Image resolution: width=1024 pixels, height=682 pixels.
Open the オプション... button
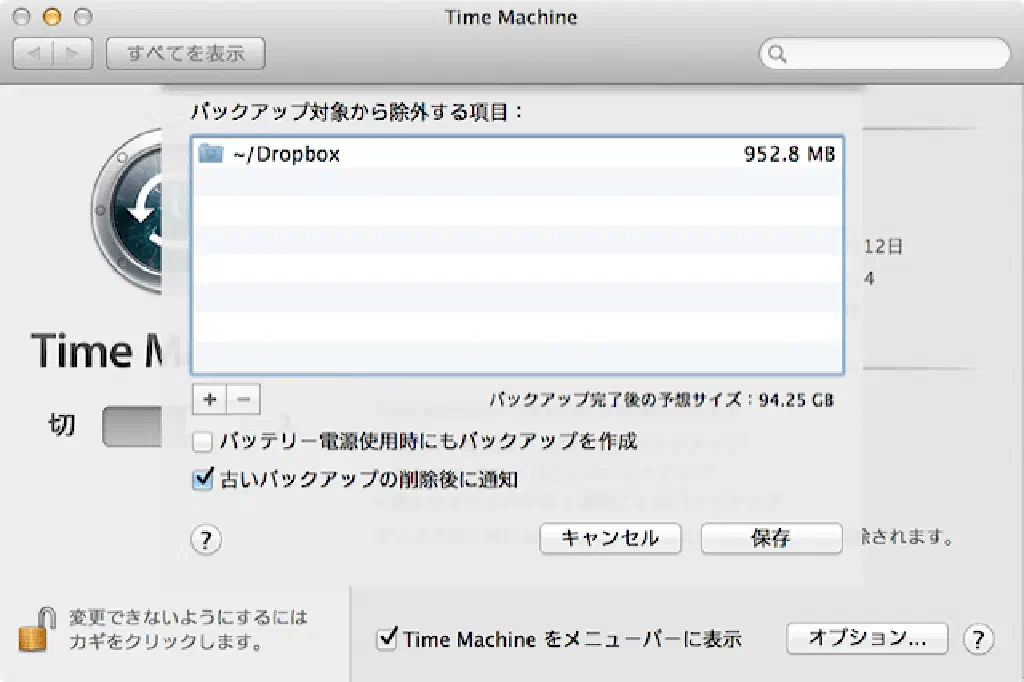[866, 638]
